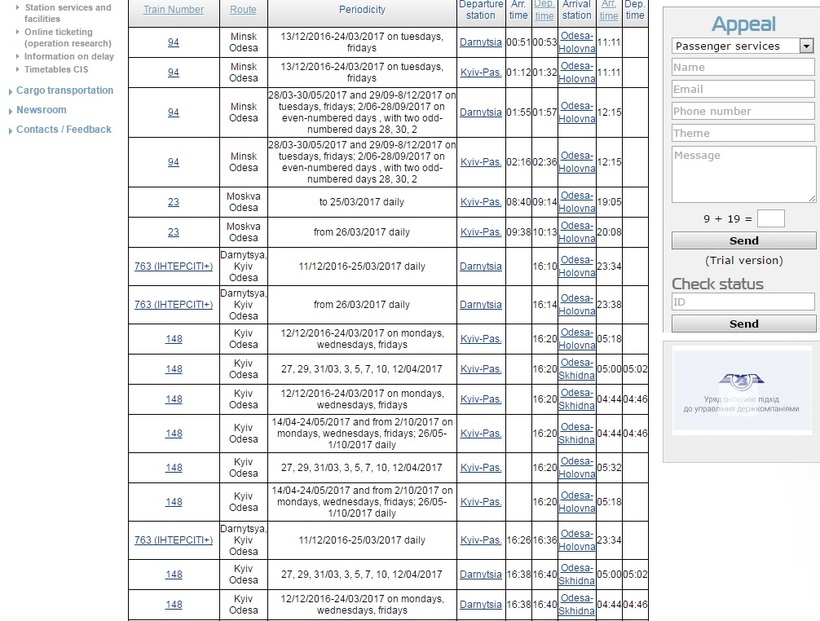Viewport: 820px width, 621px height.
Task: Expand Cargo transportation menu item
Action: [65, 90]
